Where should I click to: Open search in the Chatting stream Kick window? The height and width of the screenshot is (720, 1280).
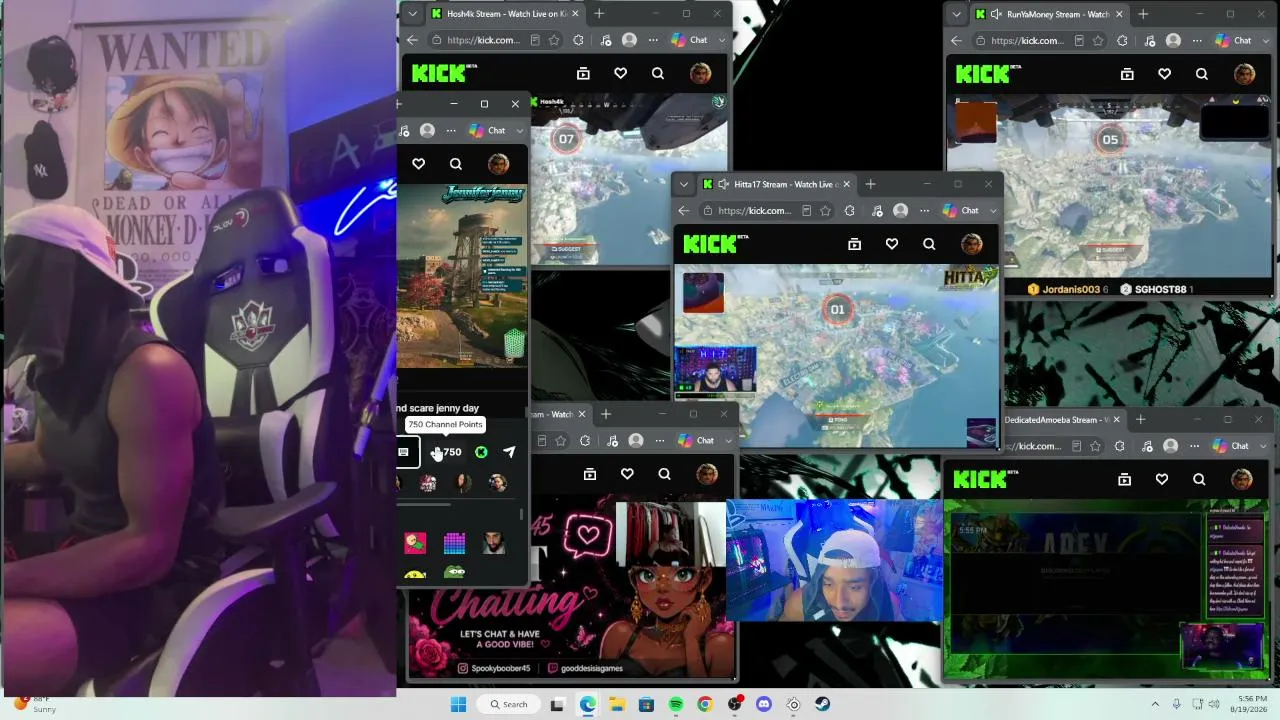665,473
